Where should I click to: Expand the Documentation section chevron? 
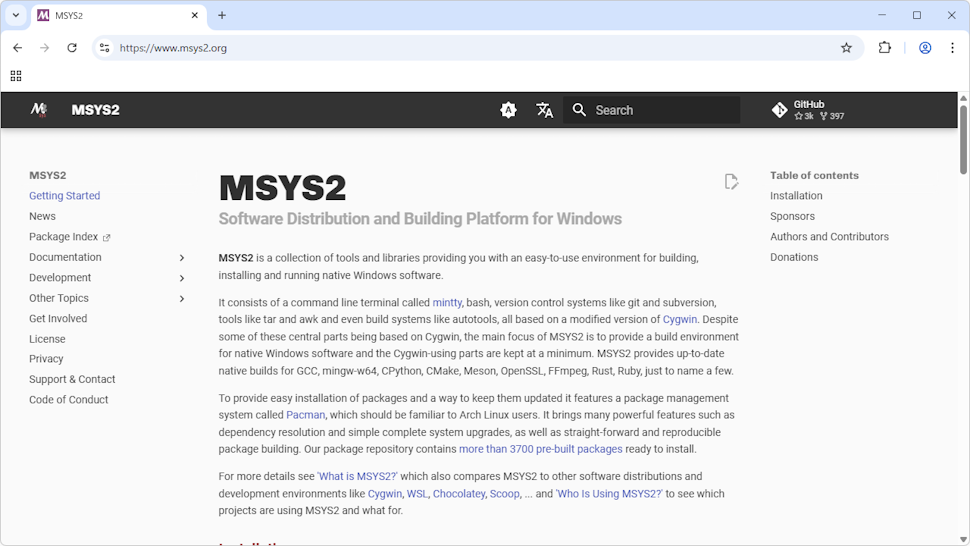[x=182, y=258]
